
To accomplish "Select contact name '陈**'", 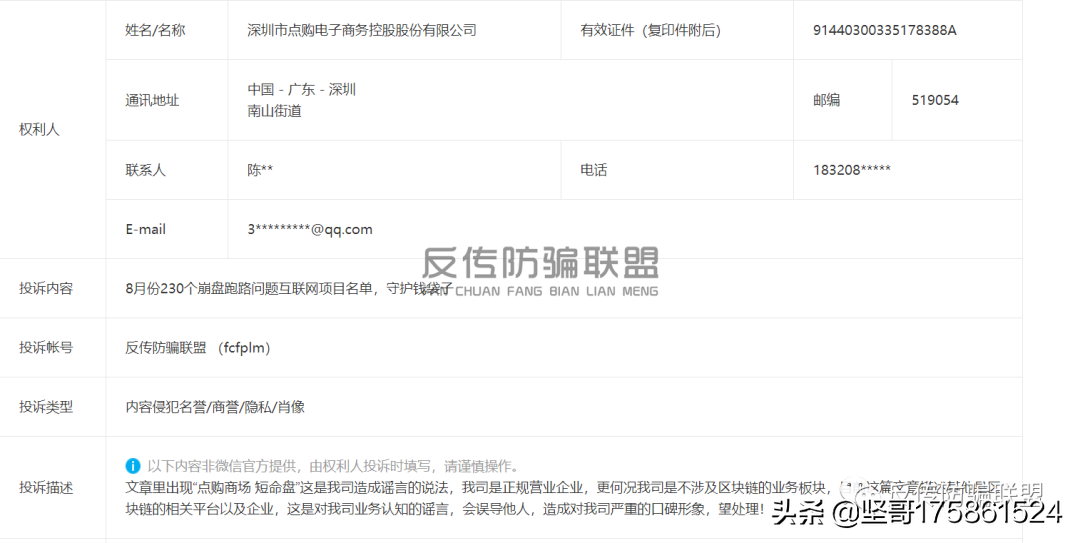I will [260, 170].
